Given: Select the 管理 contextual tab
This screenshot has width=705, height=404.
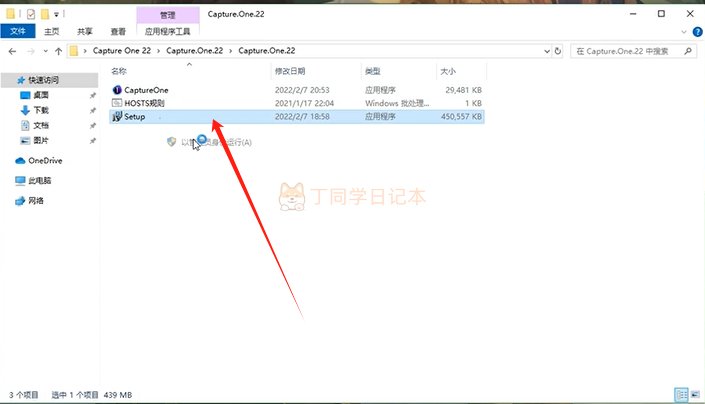Looking at the screenshot, I should click(168, 15).
